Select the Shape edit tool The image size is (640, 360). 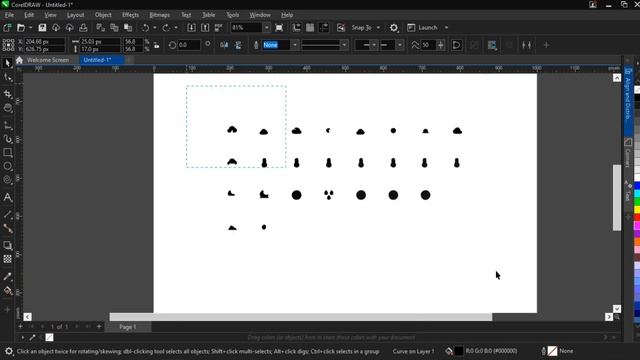point(7,78)
